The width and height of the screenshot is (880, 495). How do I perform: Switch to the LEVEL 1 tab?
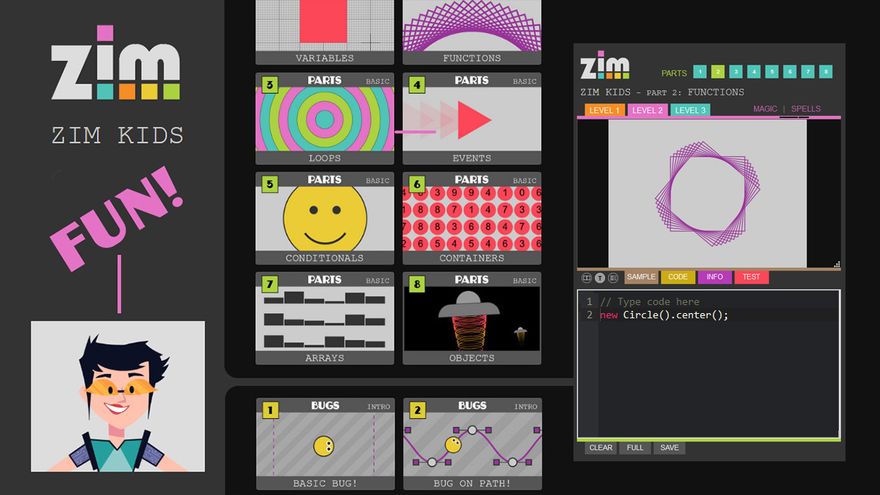604,110
